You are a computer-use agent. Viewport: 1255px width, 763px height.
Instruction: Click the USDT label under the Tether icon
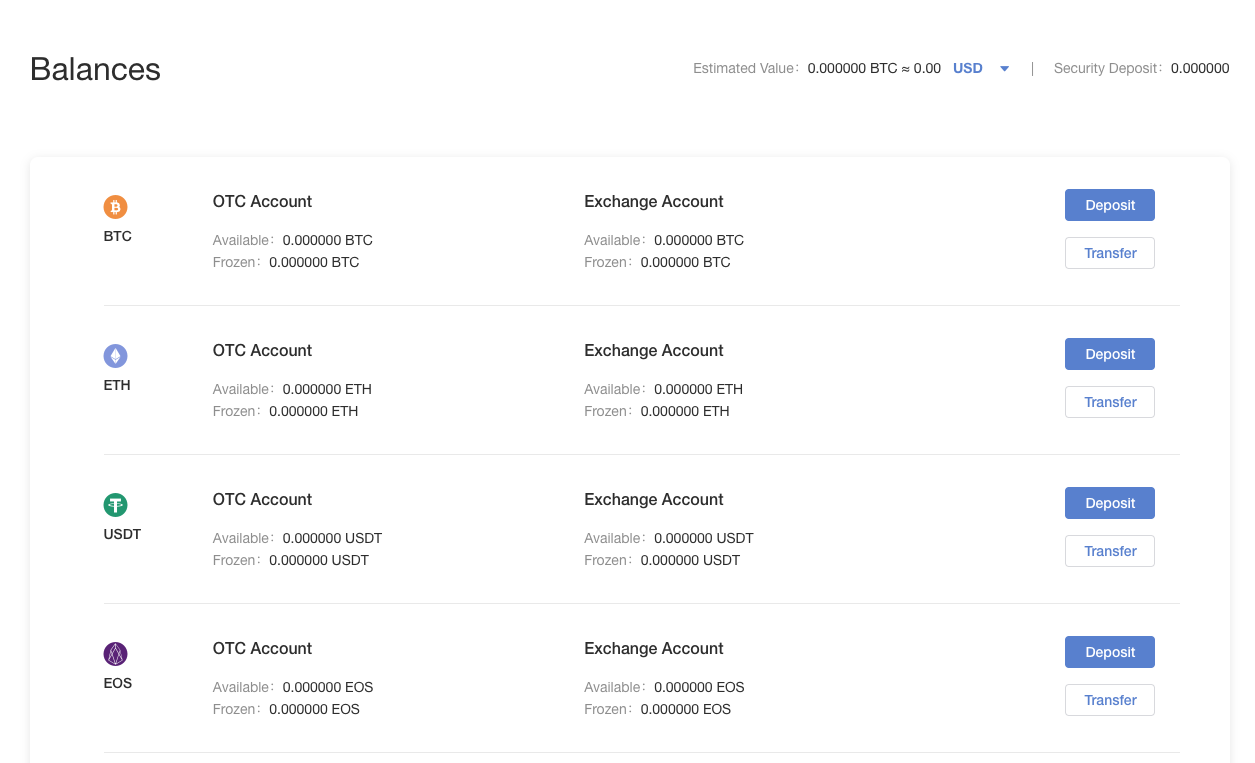point(122,534)
